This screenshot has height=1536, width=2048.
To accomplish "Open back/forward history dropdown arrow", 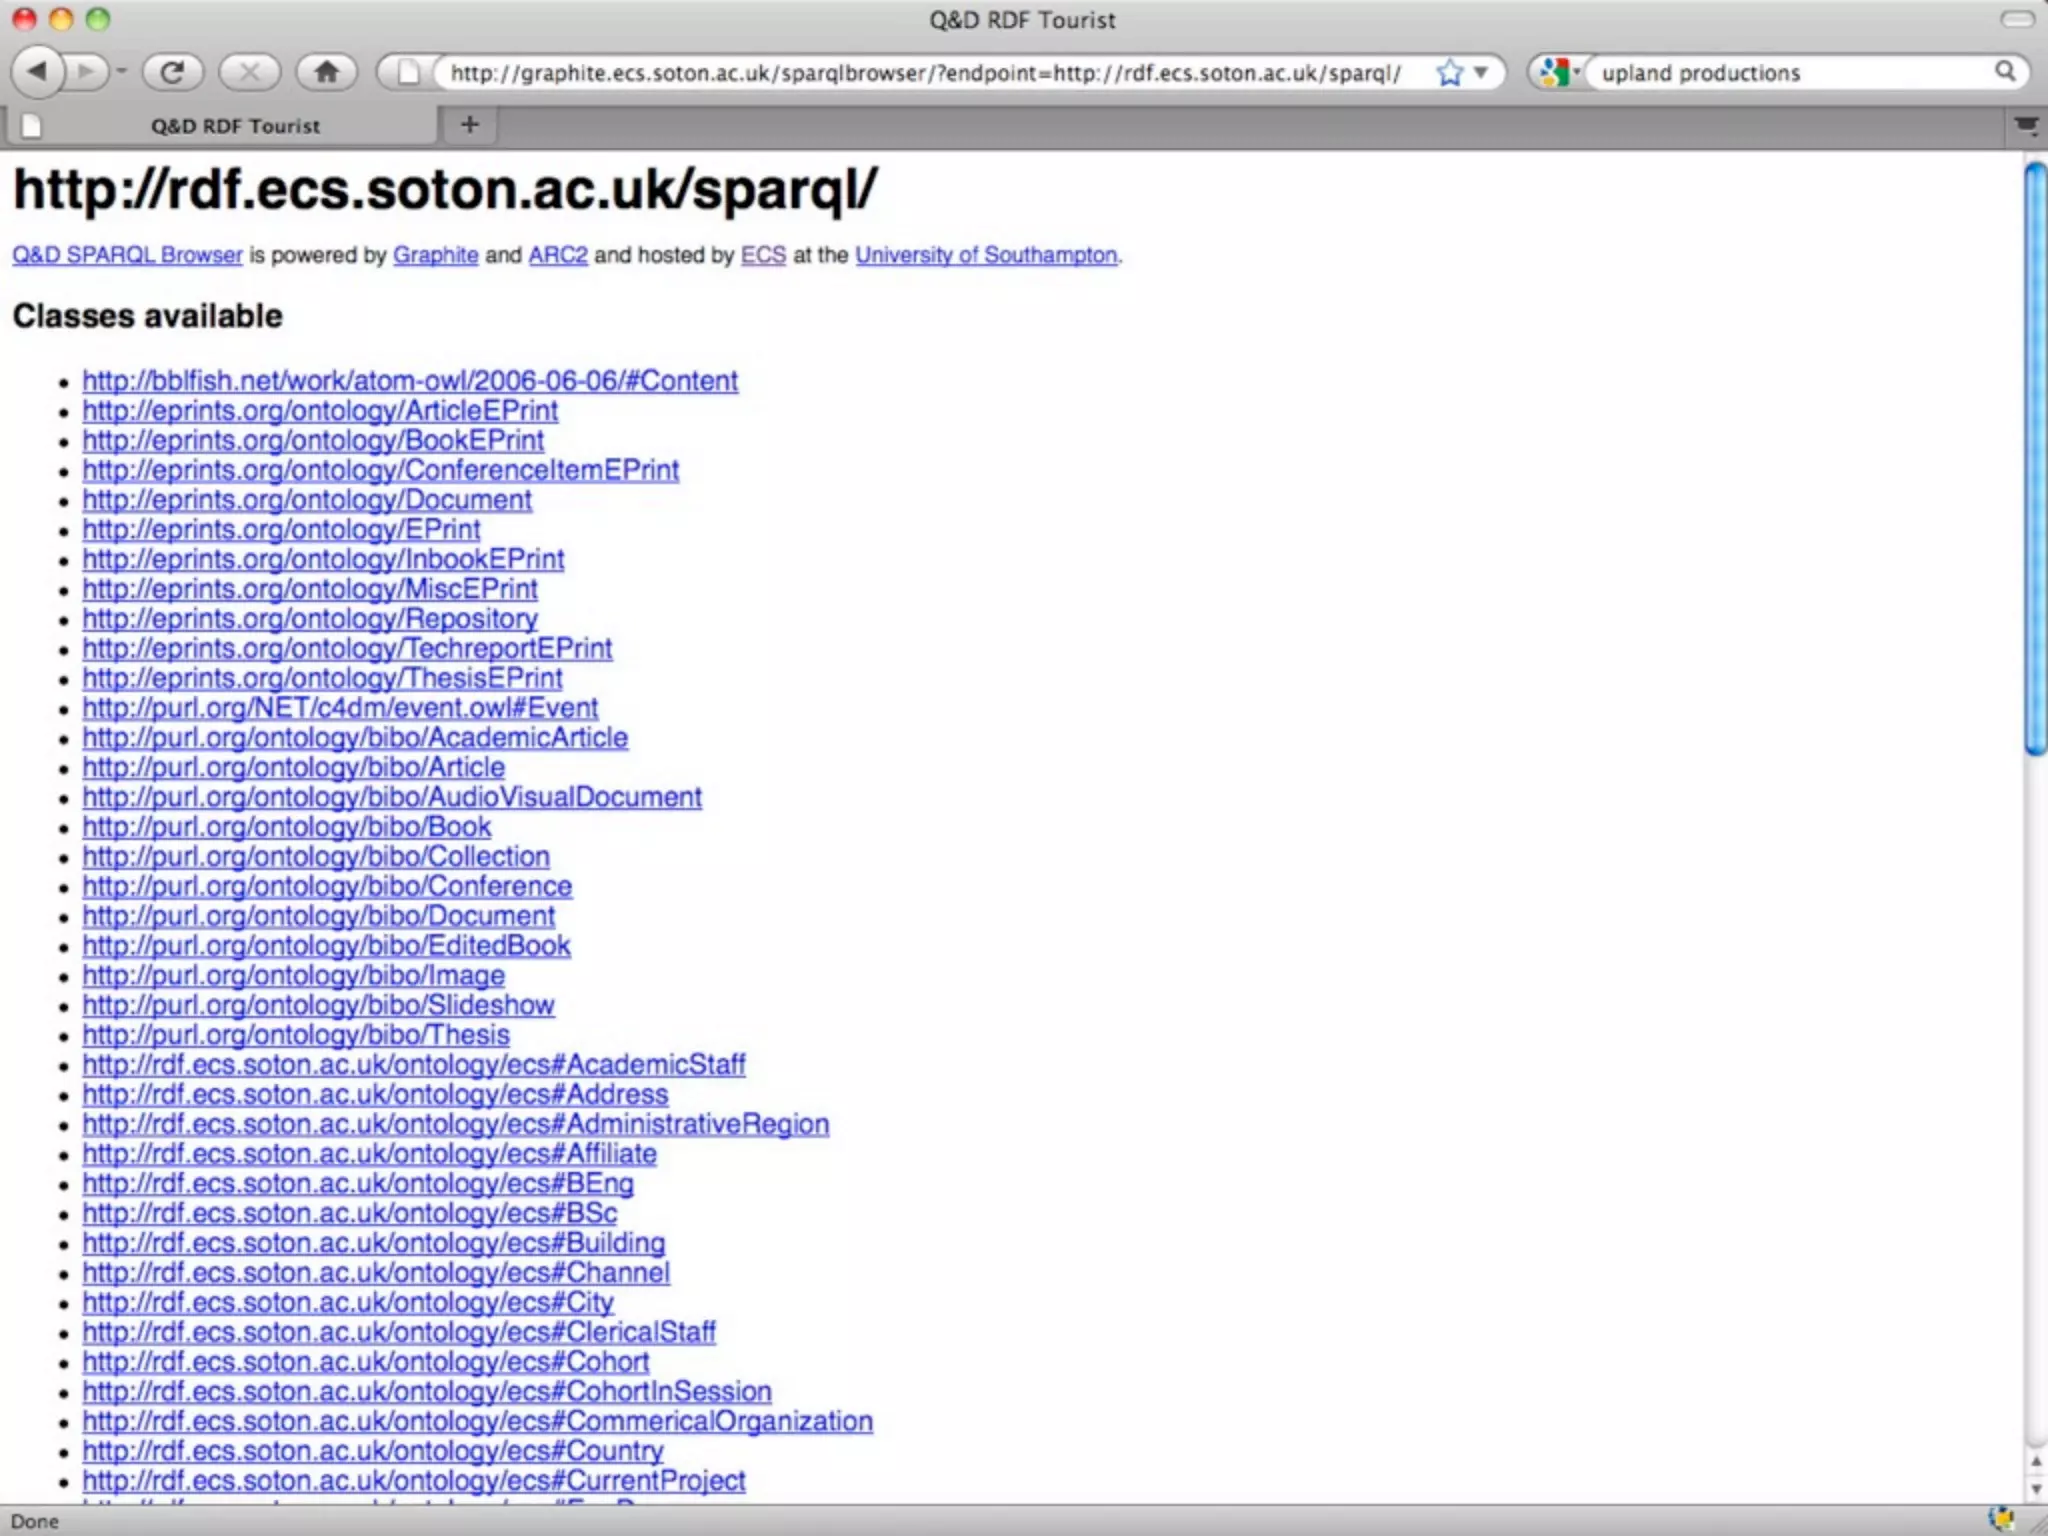I will (121, 72).
